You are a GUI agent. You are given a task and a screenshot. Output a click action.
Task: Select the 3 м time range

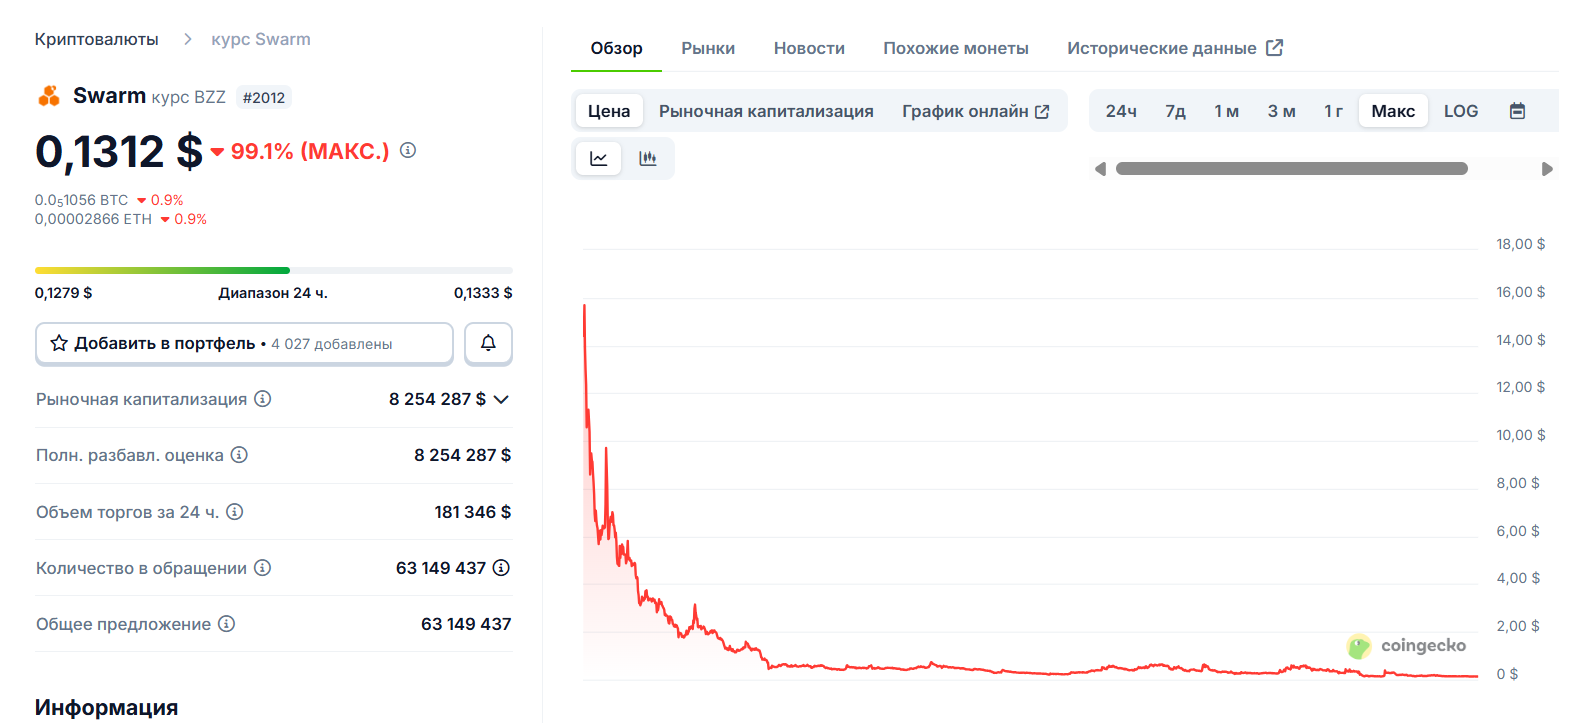pyautogui.click(x=1282, y=111)
